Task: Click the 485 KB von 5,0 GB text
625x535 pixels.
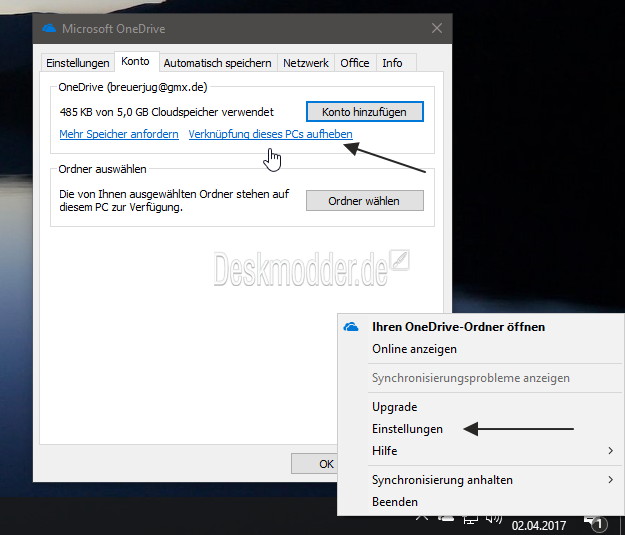Action: pyautogui.click(x=167, y=112)
